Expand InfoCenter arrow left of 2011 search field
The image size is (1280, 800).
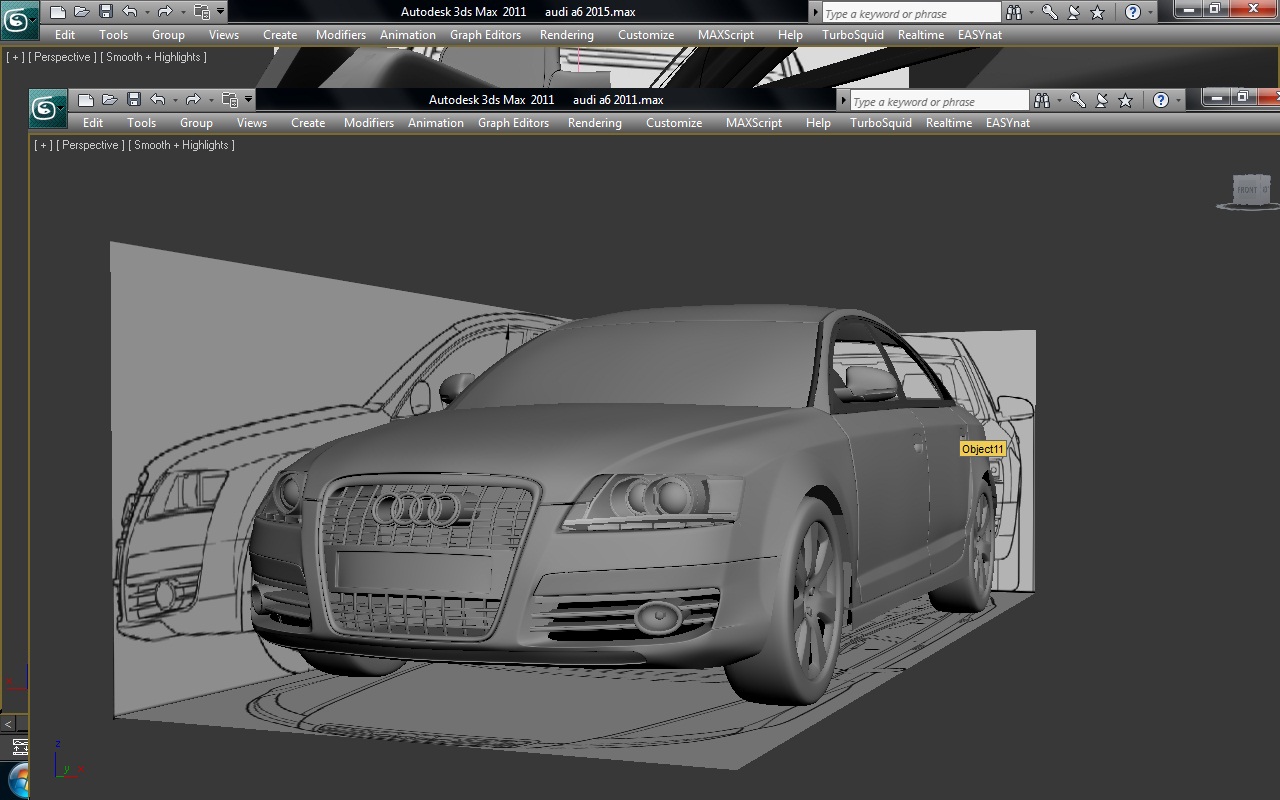pos(844,100)
